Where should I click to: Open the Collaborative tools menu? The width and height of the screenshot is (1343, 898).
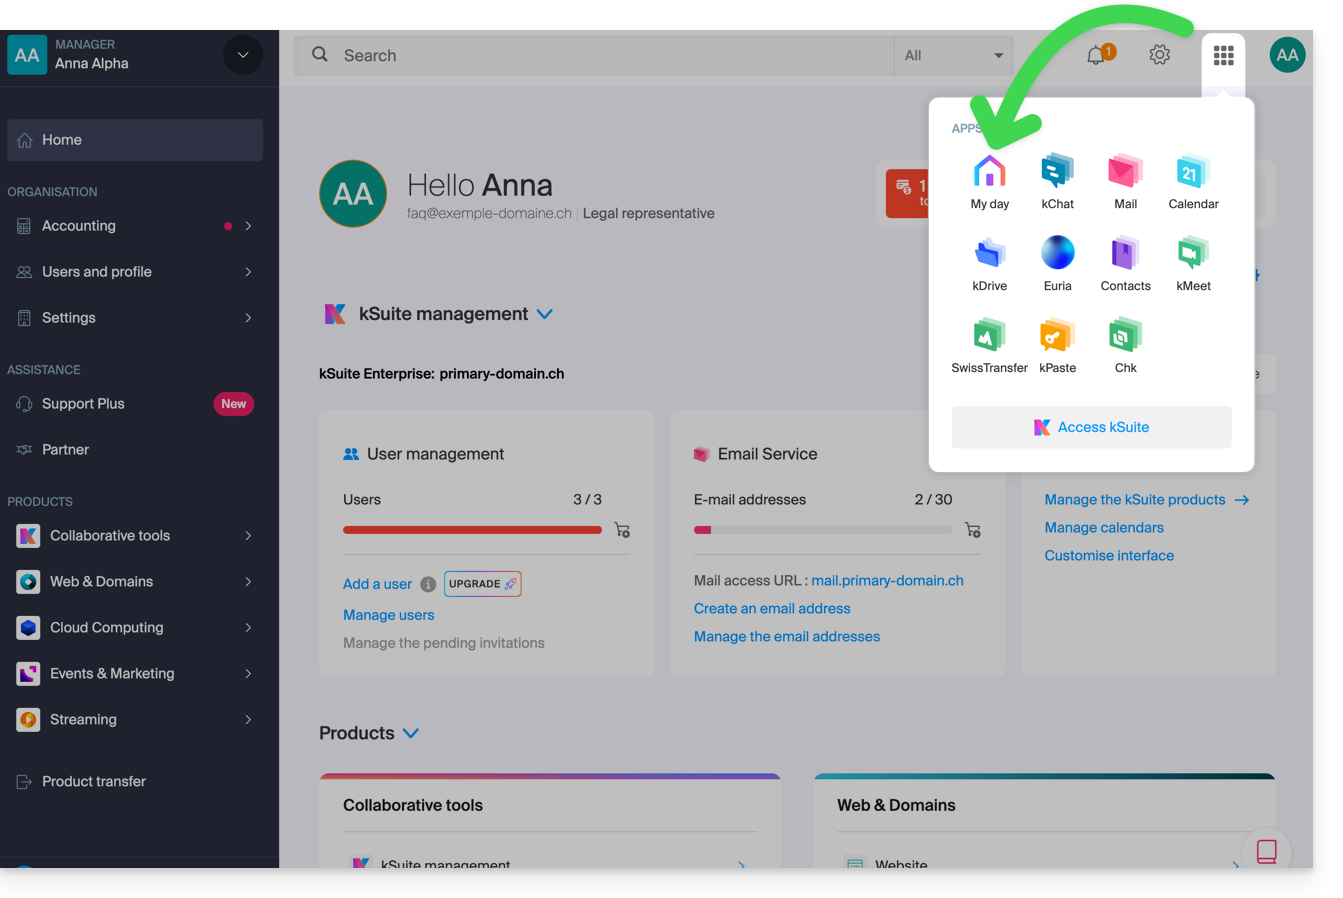coord(135,536)
